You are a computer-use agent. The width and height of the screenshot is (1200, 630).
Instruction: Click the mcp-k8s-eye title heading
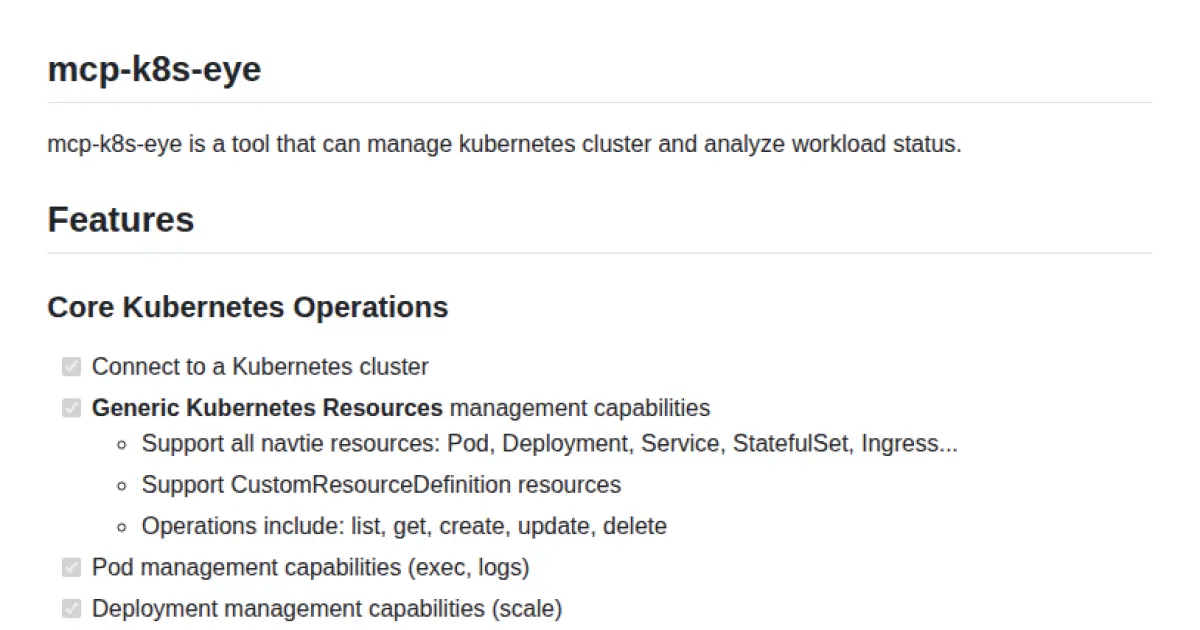tap(154, 70)
